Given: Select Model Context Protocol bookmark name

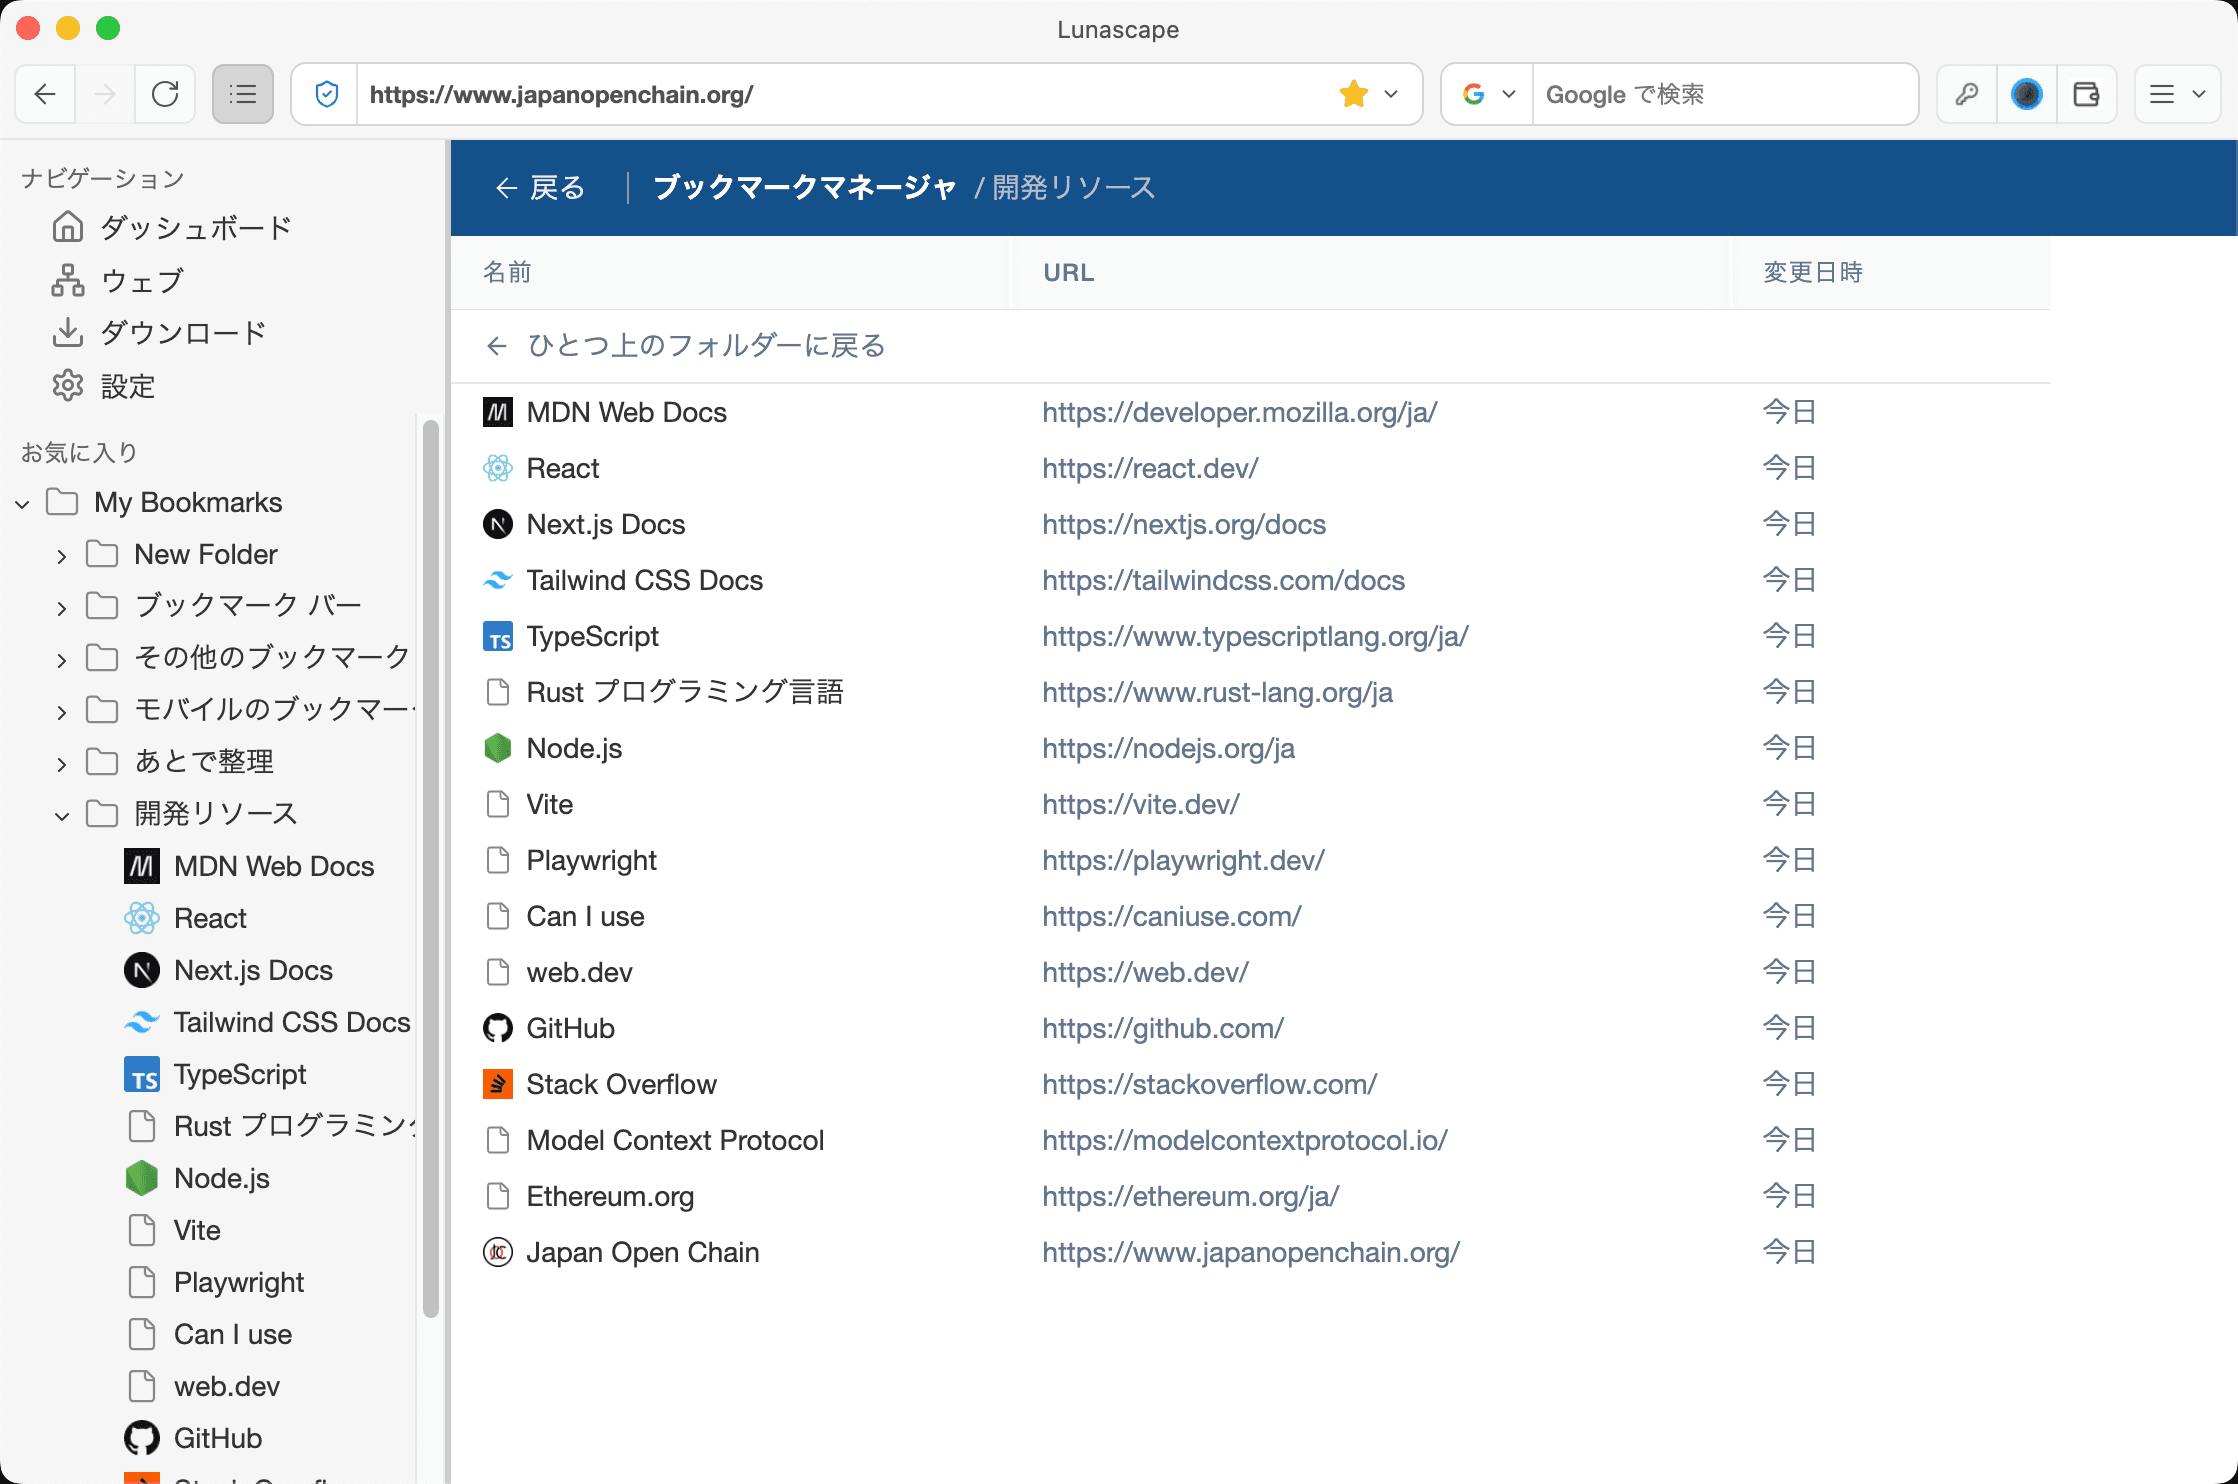Looking at the screenshot, I should point(675,1140).
